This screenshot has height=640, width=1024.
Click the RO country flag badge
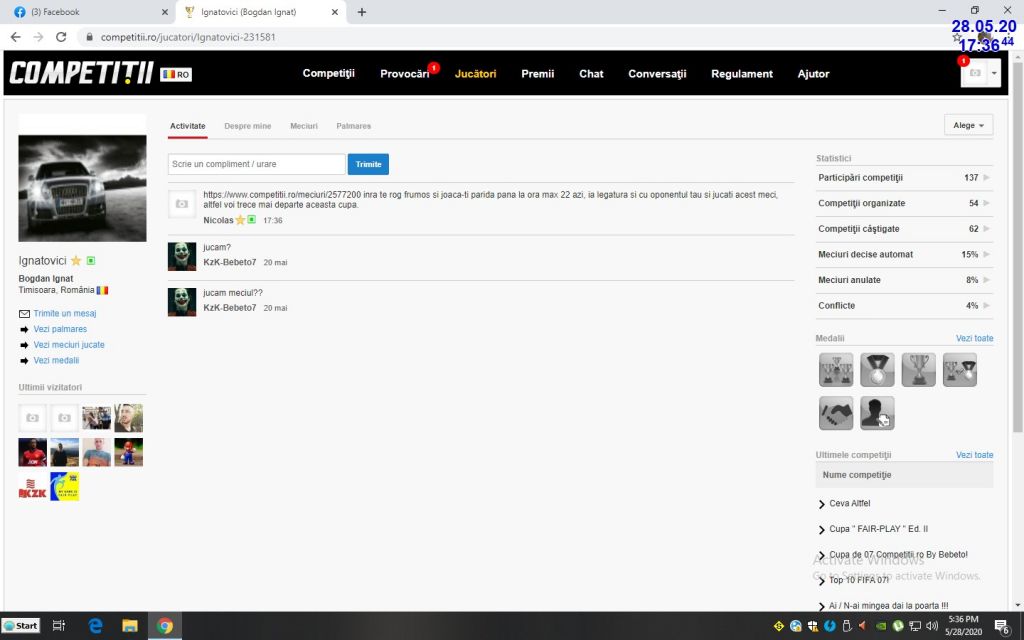pos(176,75)
